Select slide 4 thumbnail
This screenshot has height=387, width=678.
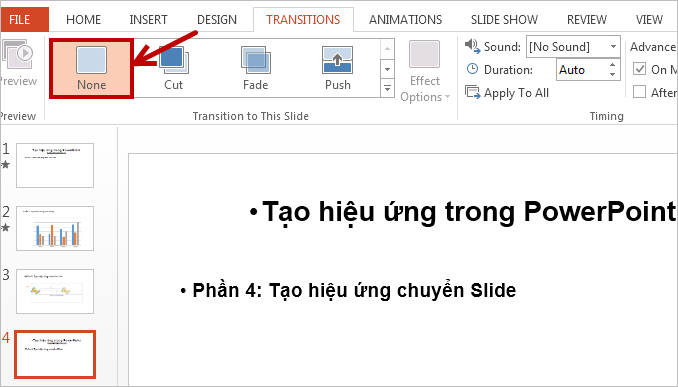(55, 354)
